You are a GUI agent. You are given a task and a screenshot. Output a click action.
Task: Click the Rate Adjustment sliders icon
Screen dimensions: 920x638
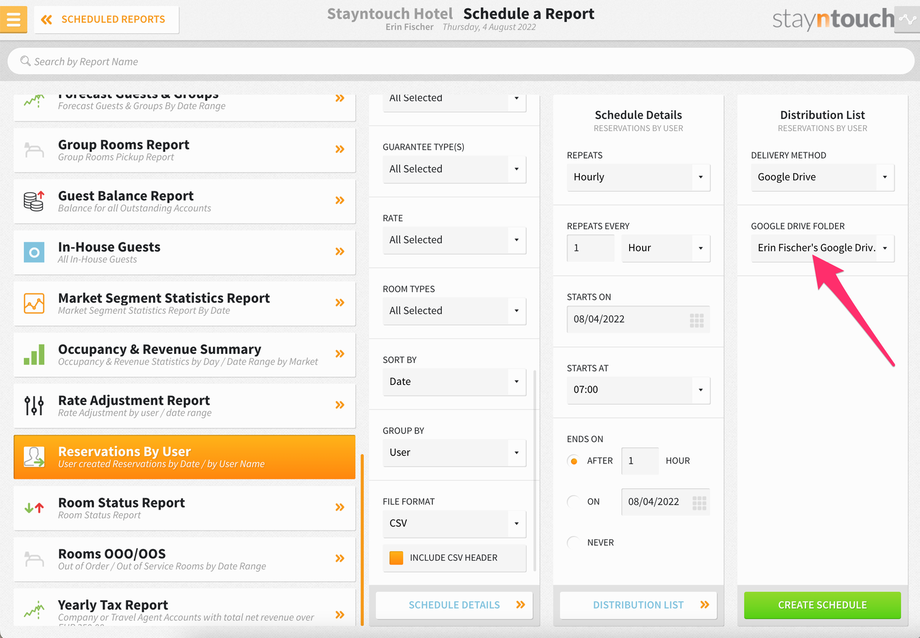(34, 406)
